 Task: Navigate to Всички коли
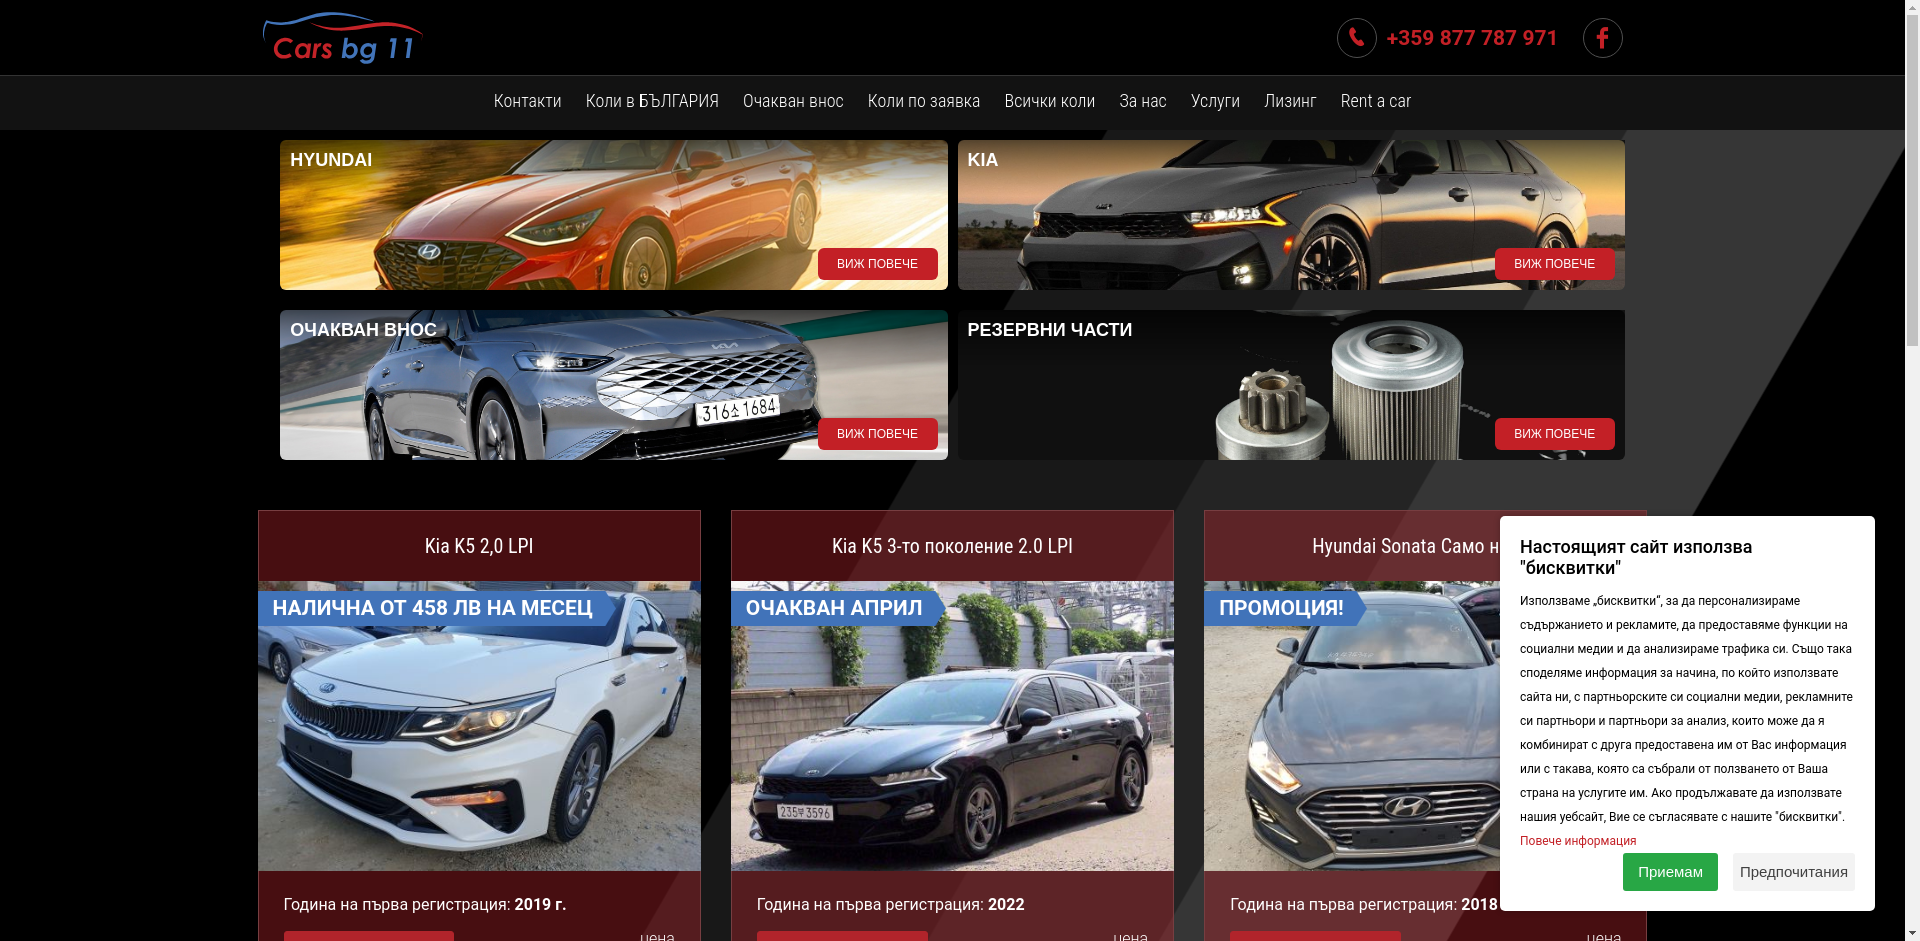click(1049, 101)
